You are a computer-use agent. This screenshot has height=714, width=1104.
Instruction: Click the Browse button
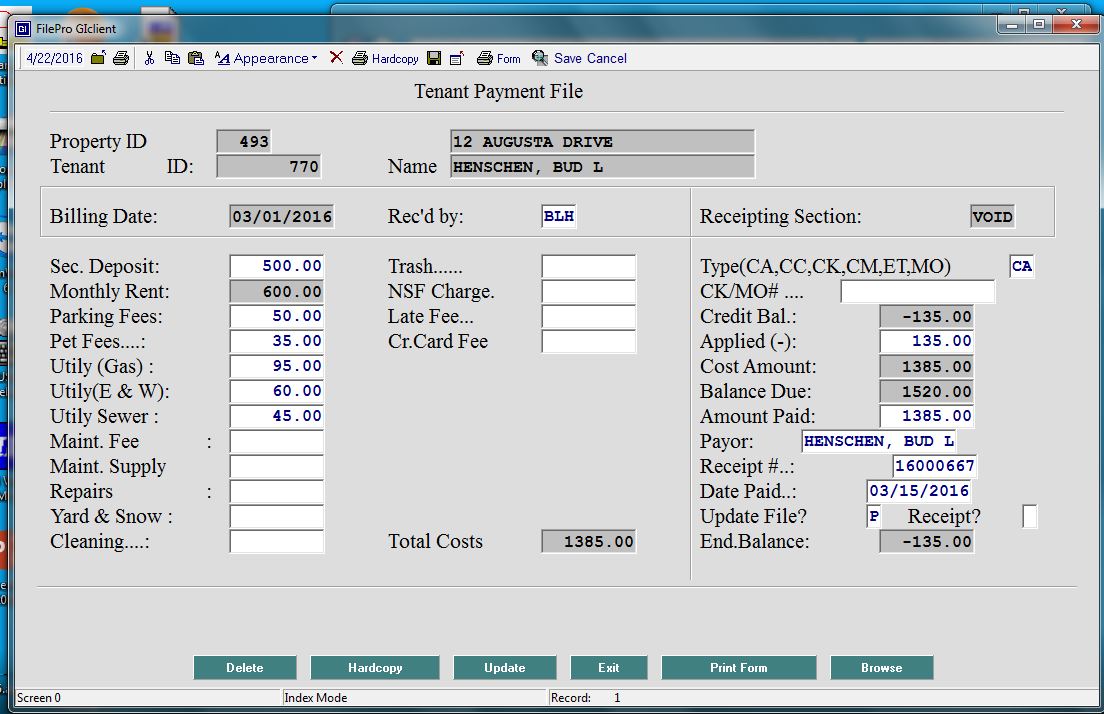click(881, 668)
